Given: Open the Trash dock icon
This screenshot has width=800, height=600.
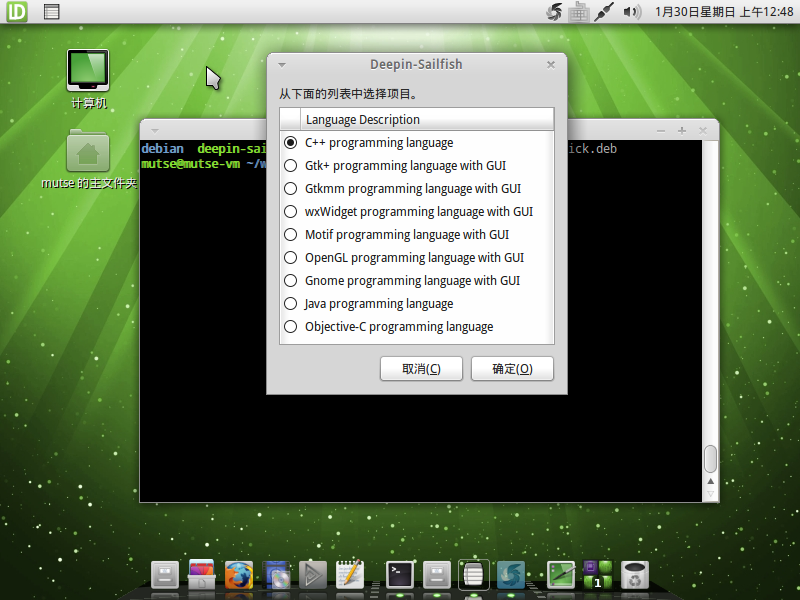Looking at the screenshot, I should 635,575.
